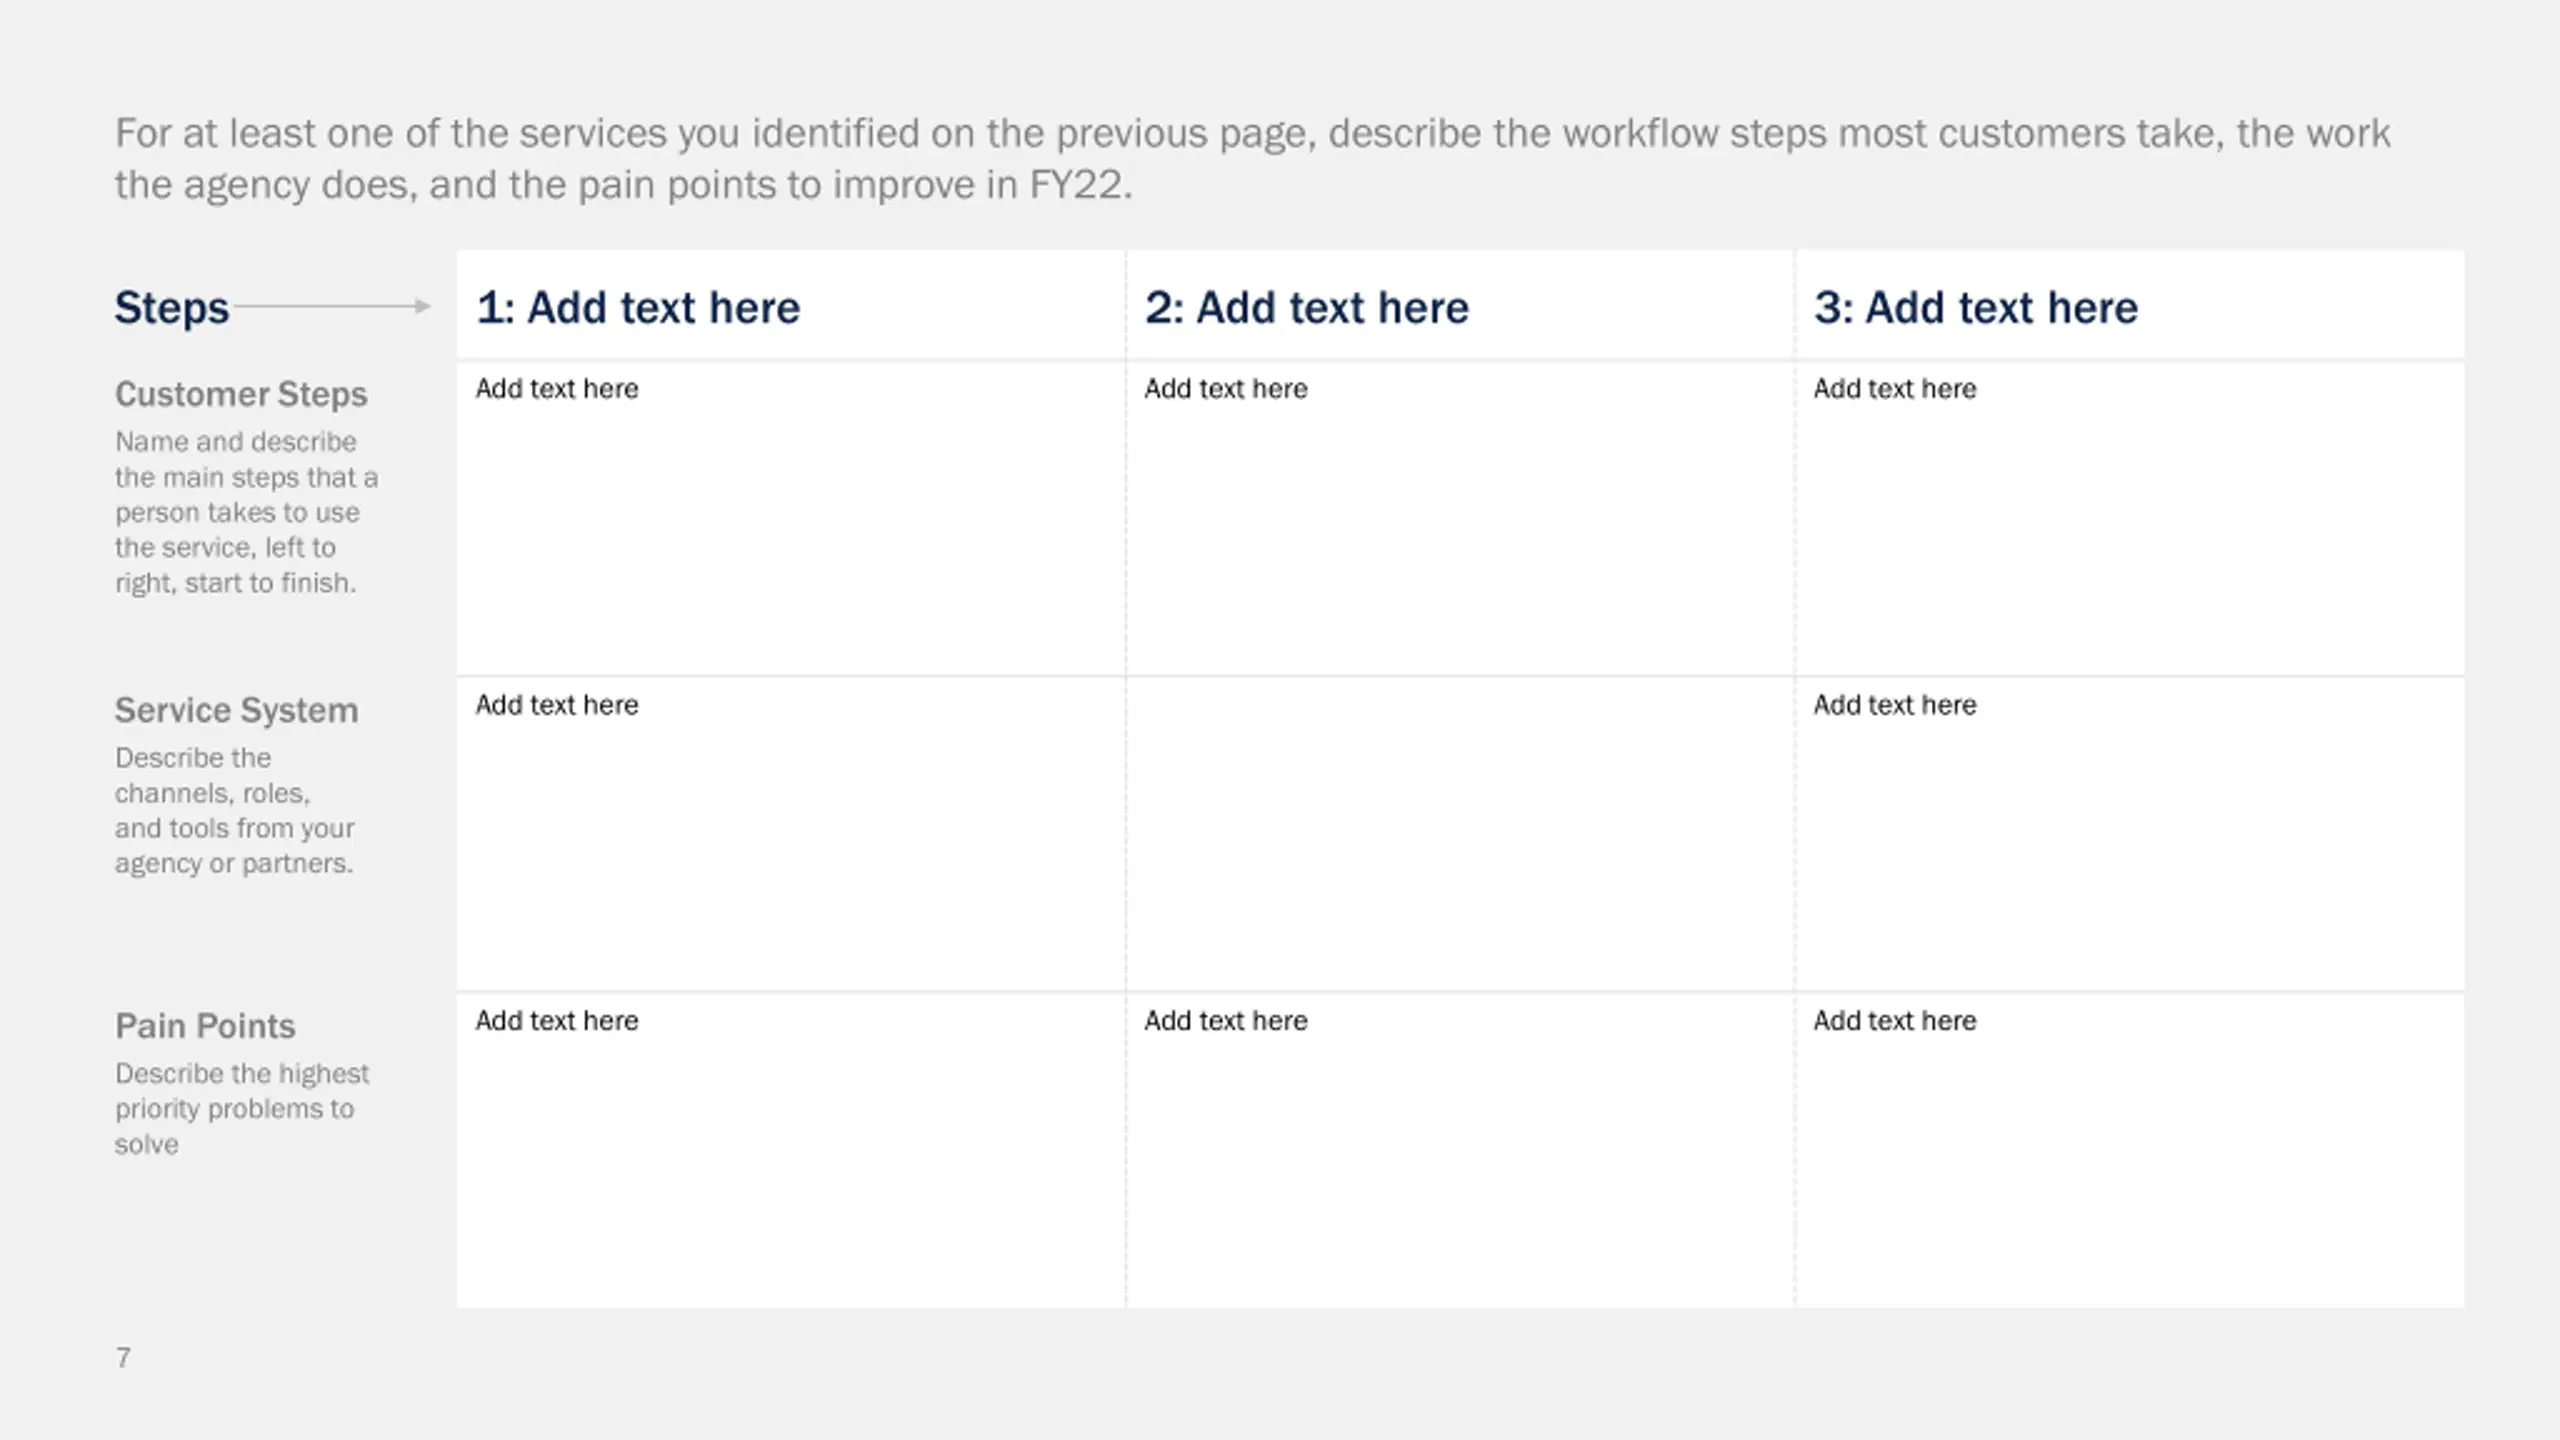Select Service System cell under step 3
This screenshot has height=1440, width=2560.
pos(2130,834)
